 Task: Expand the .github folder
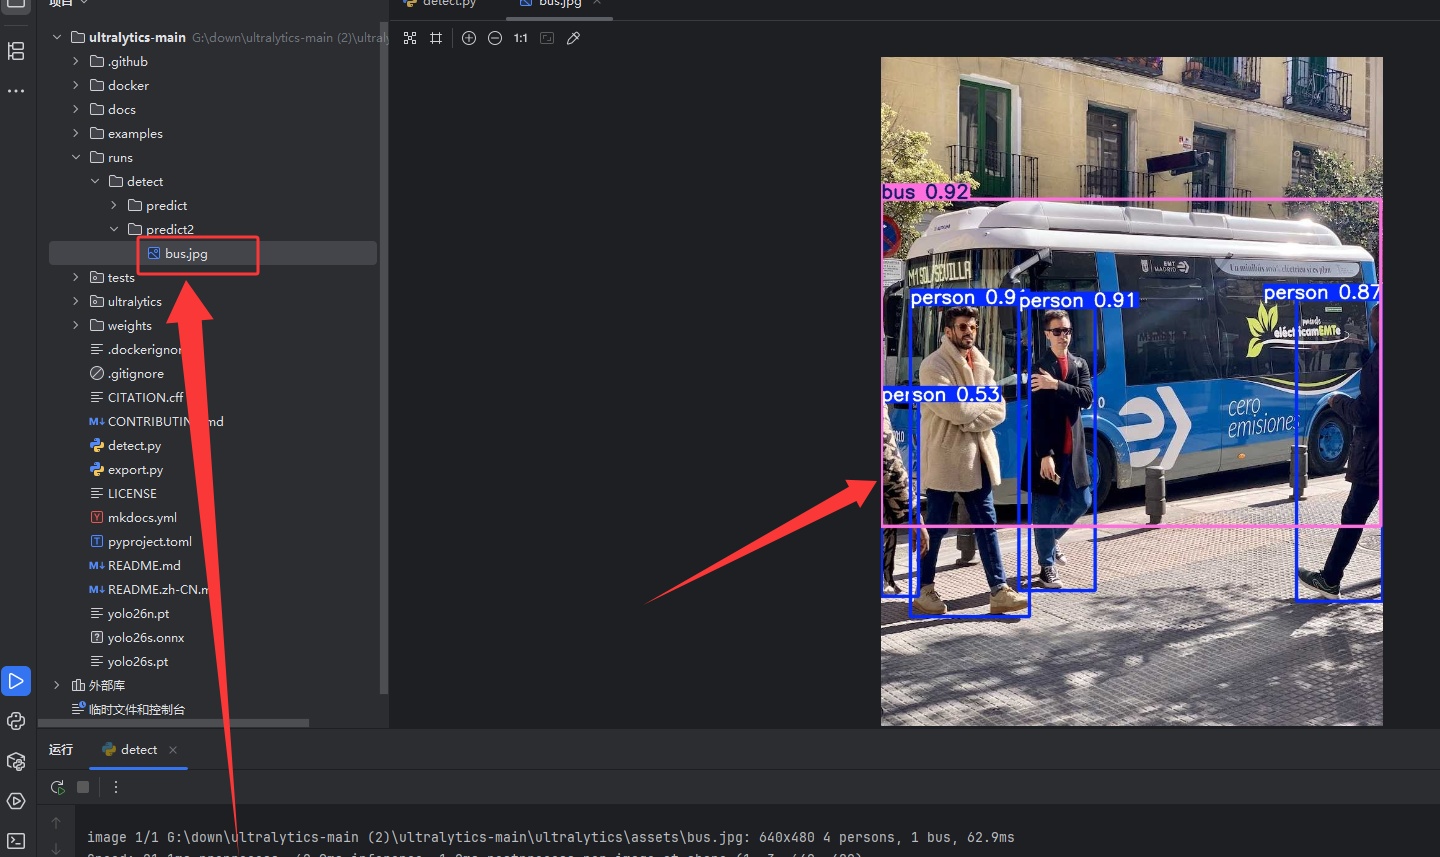click(76, 61)
